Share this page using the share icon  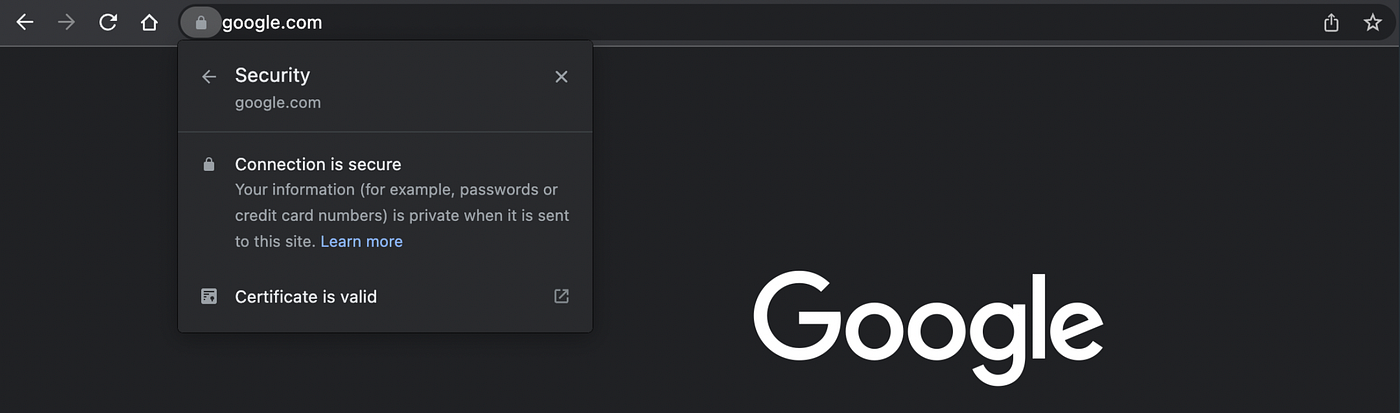pos(1331,22)
